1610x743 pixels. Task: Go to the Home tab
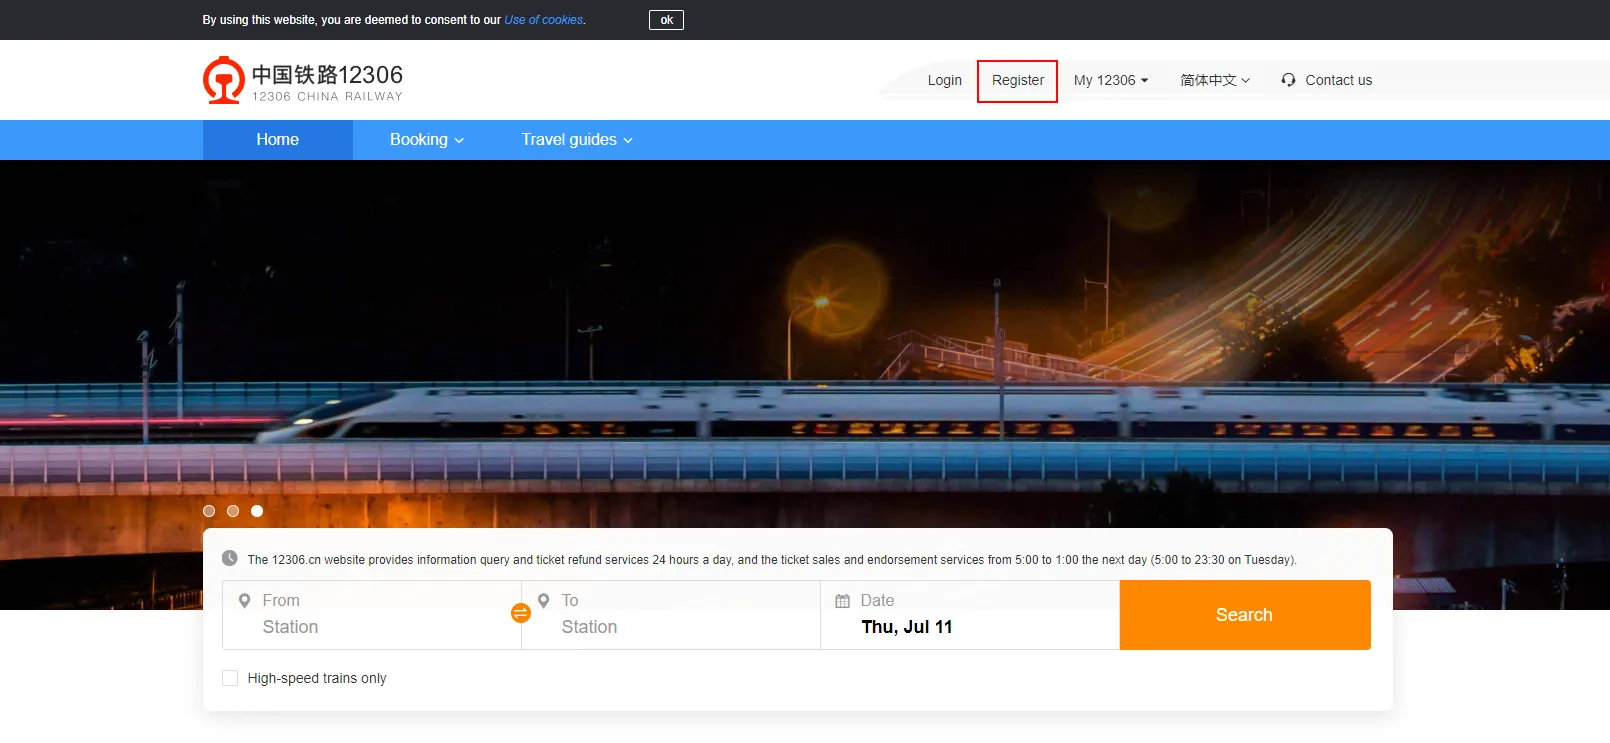coord(277,140)
